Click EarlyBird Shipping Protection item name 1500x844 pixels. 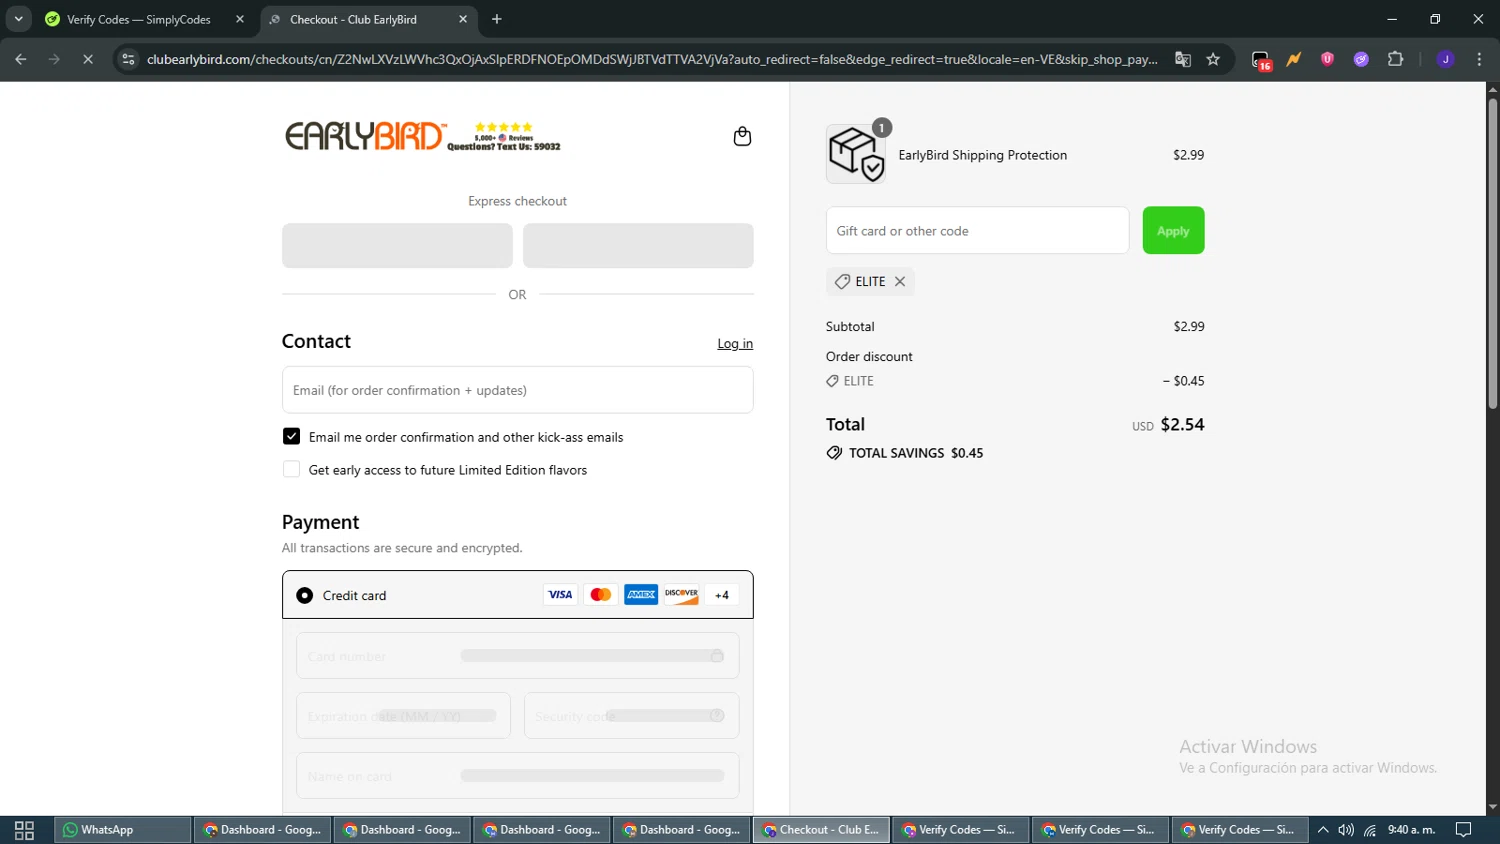pyautogui.click(x=983, y=155)
